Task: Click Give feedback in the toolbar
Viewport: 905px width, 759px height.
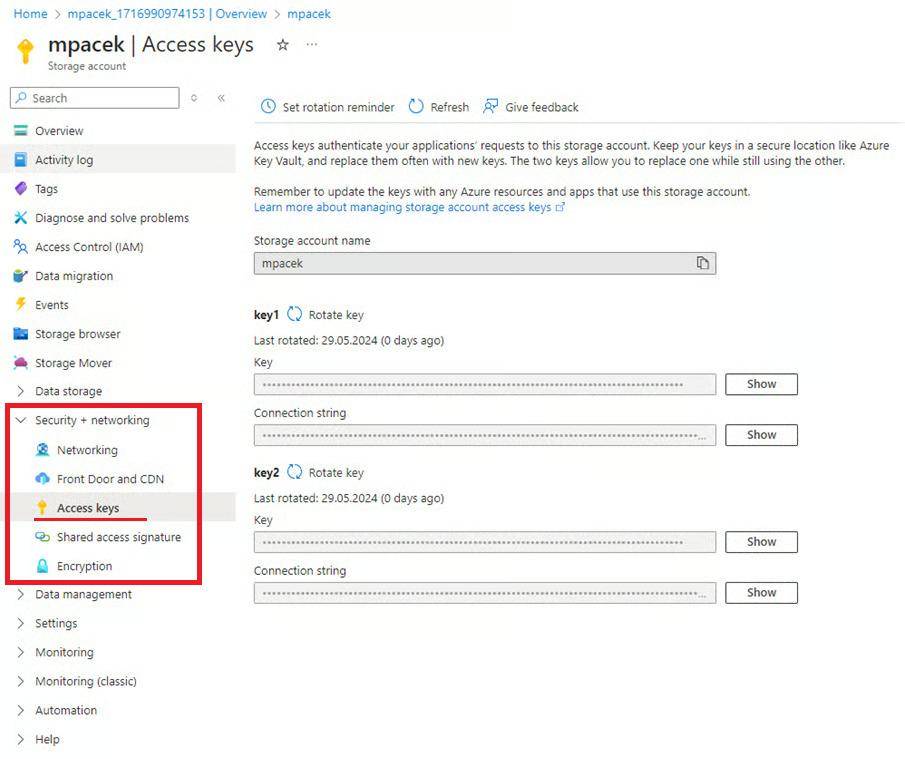Action: coord(531,107)
